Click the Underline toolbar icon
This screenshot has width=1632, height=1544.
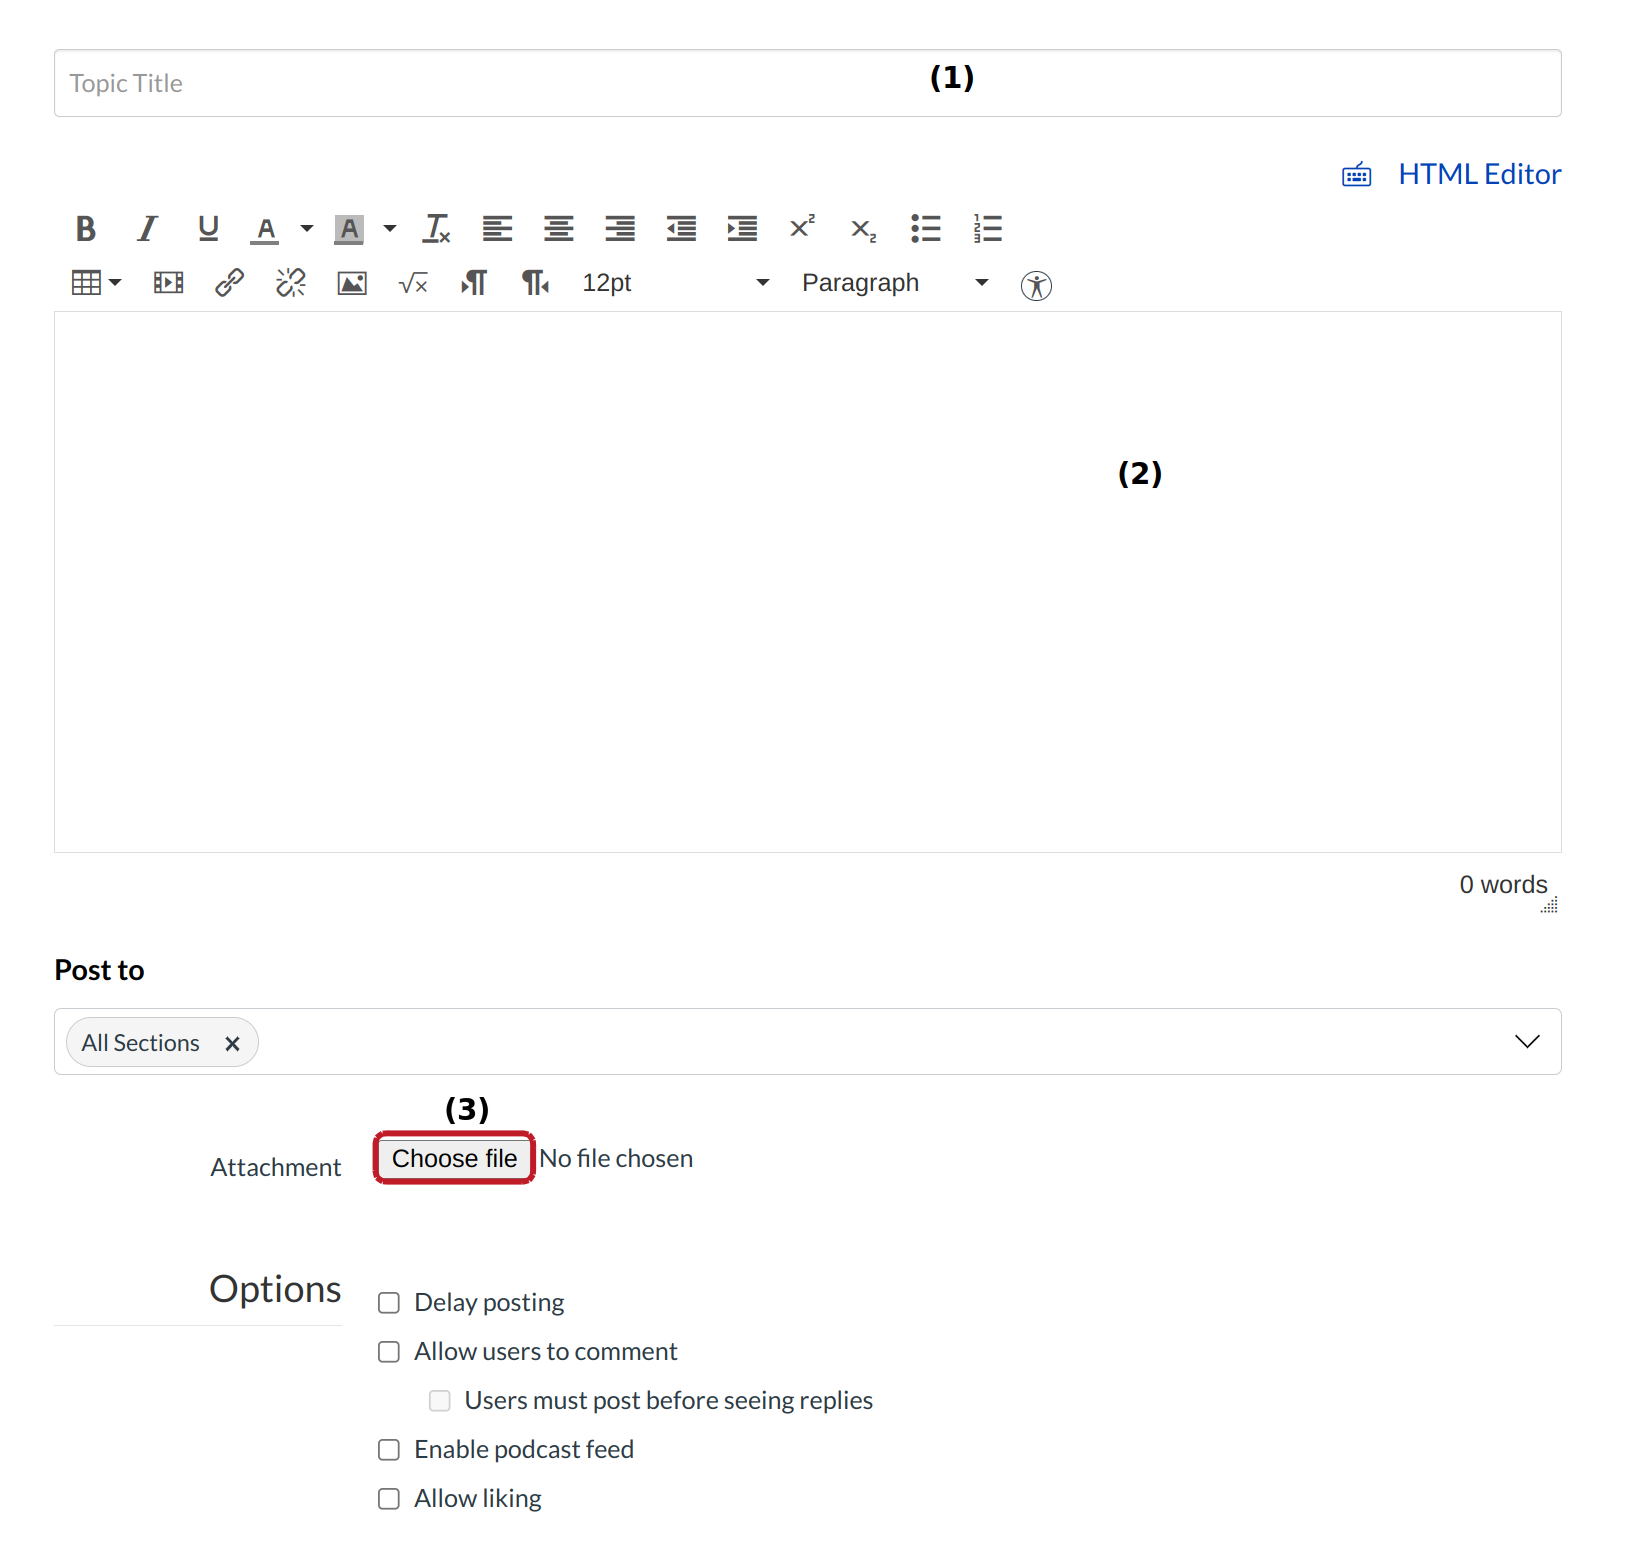point(208,229)
